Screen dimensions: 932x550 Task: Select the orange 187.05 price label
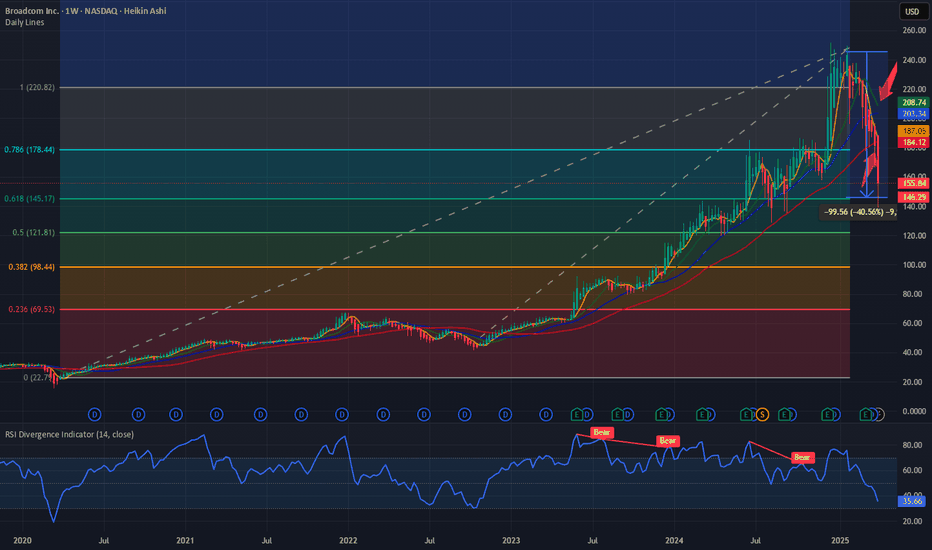coord(914,130)
